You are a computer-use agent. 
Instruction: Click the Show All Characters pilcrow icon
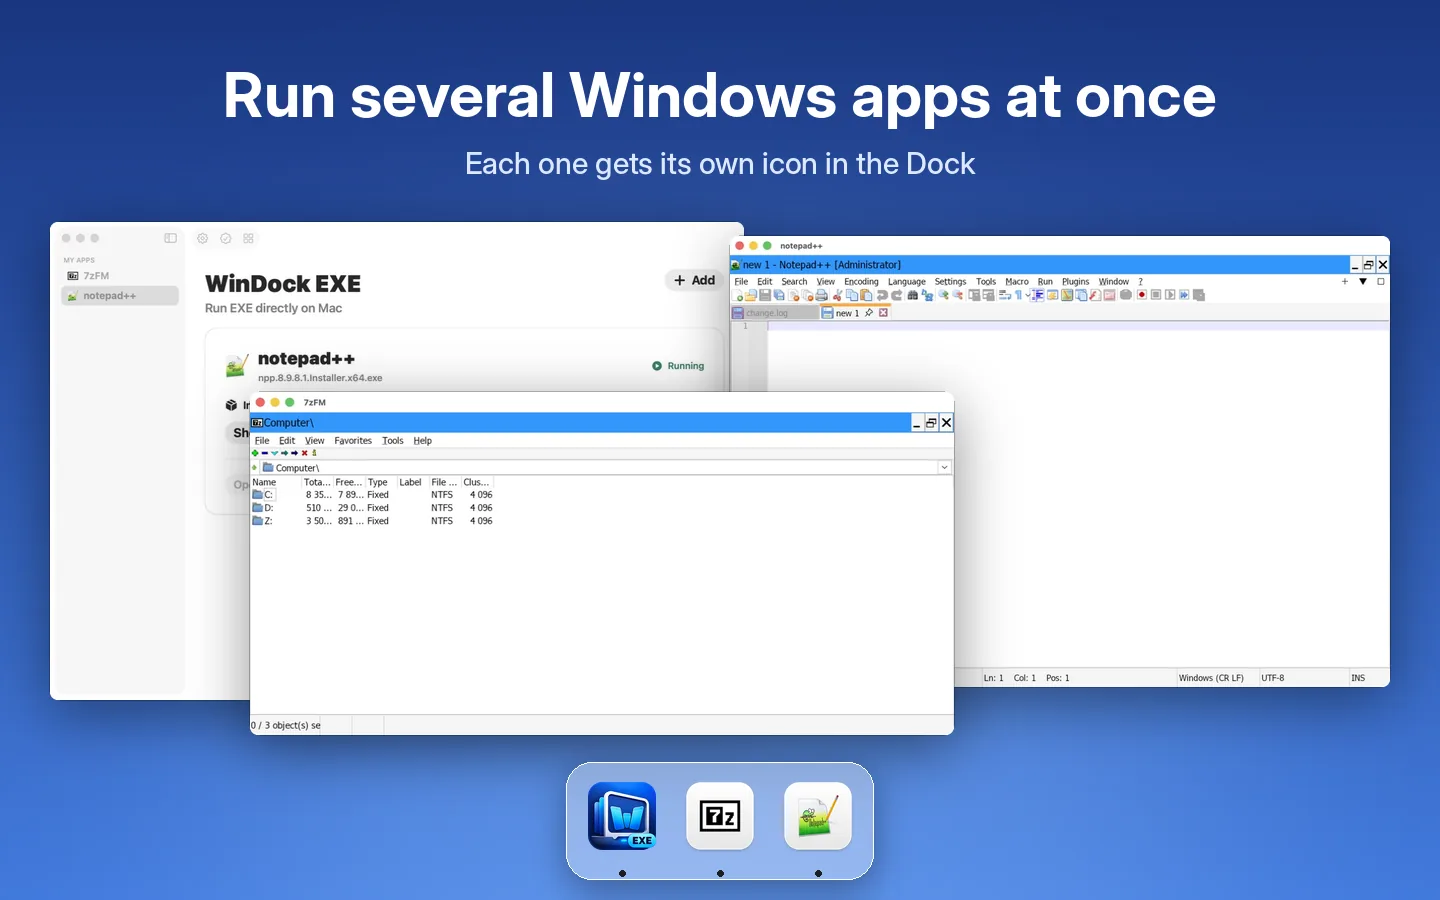(x=1018, y=295)
